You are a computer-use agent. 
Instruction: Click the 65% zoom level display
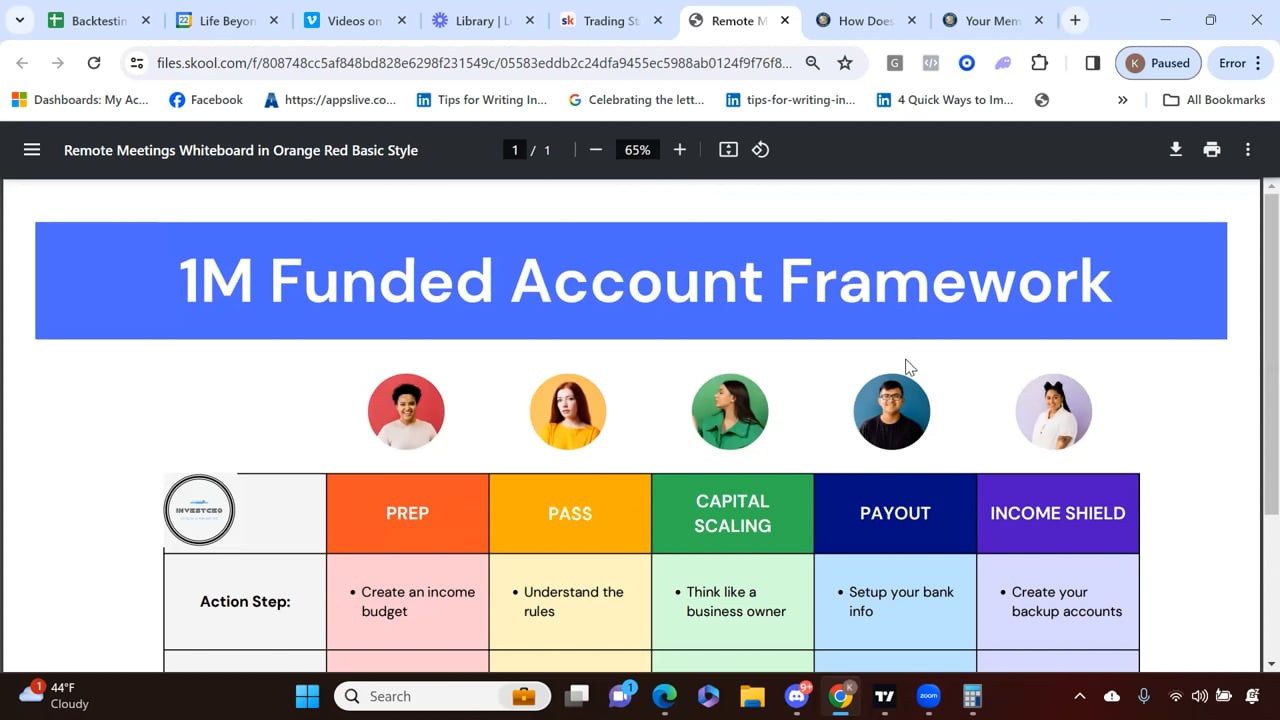tap(637, 150)
